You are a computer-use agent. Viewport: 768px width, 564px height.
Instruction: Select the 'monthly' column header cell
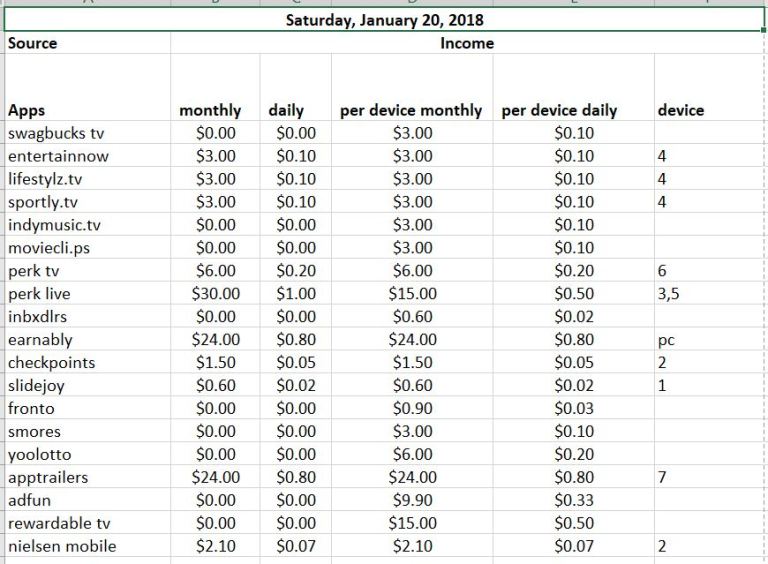pyautogui.click(x=210, y=110)
